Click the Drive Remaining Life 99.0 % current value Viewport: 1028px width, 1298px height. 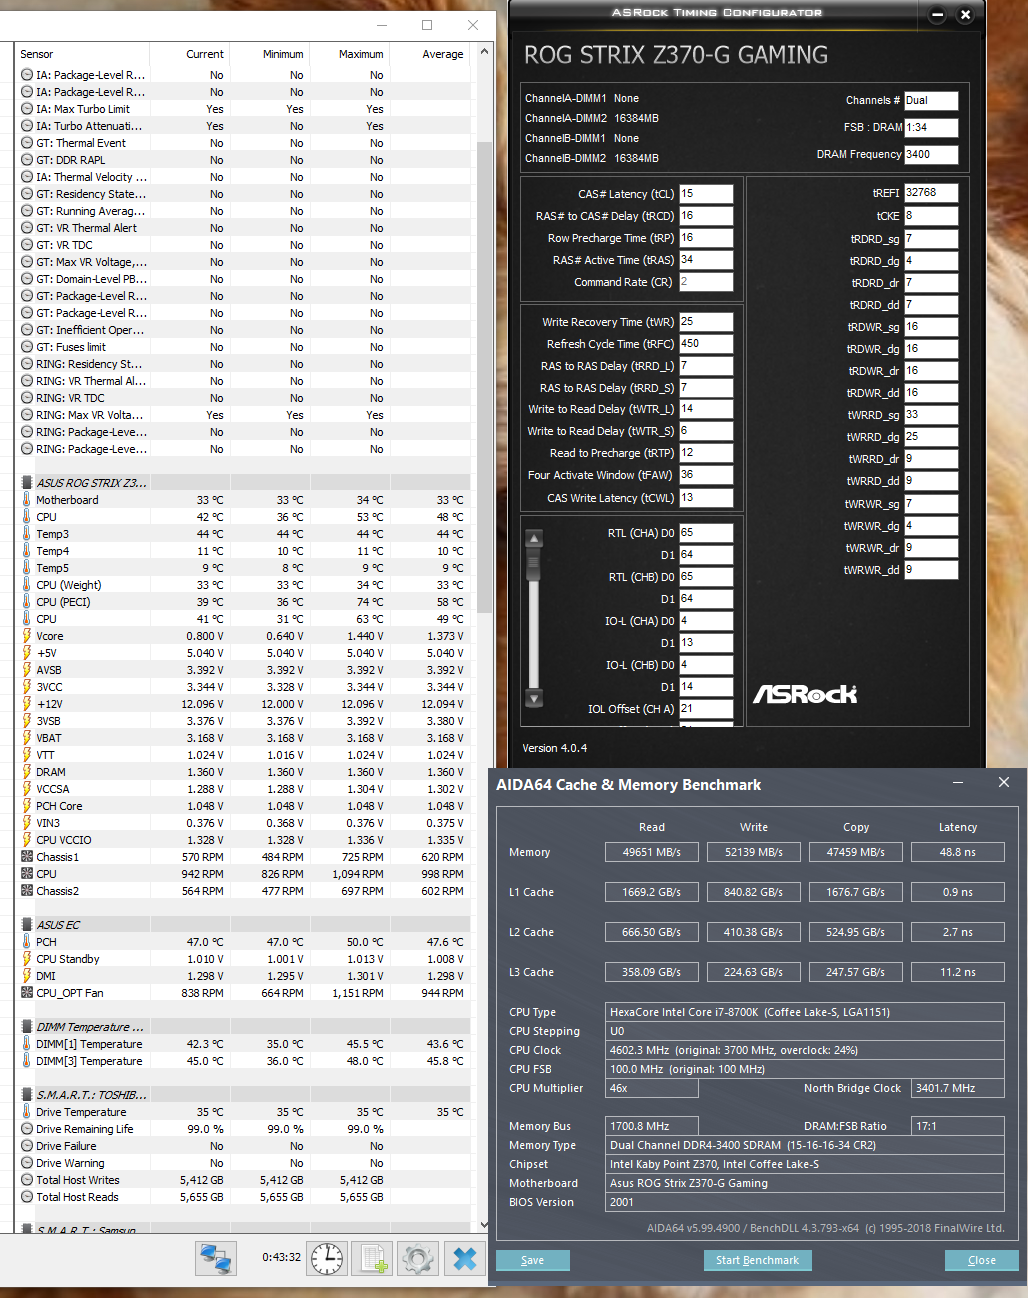point(204,1129)
